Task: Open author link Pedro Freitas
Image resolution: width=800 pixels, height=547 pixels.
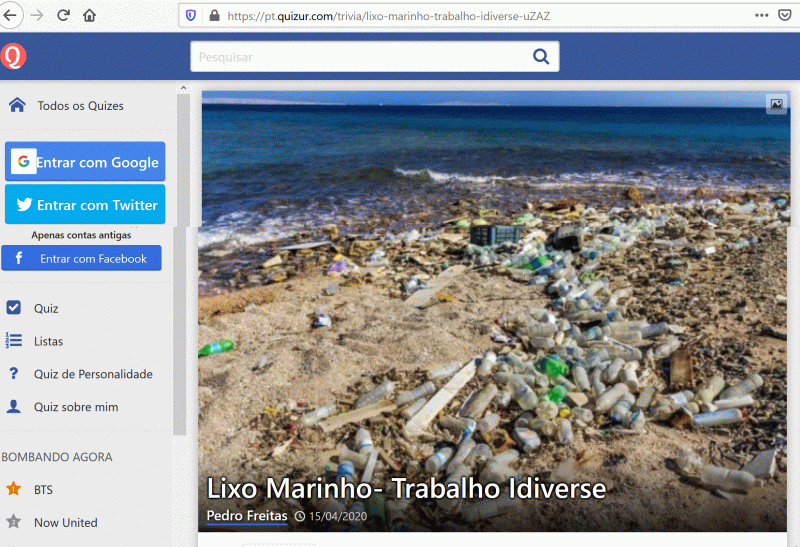Action: click(x=247, y=516)
